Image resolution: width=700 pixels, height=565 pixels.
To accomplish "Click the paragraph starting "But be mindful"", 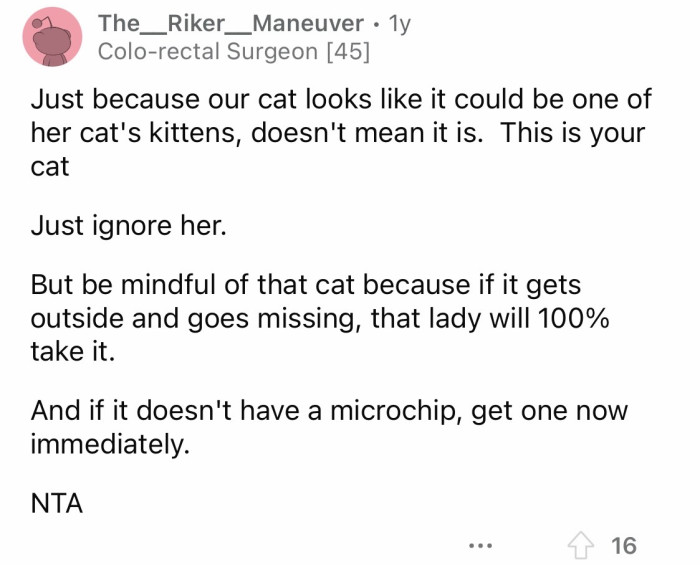I will (320, 320).
